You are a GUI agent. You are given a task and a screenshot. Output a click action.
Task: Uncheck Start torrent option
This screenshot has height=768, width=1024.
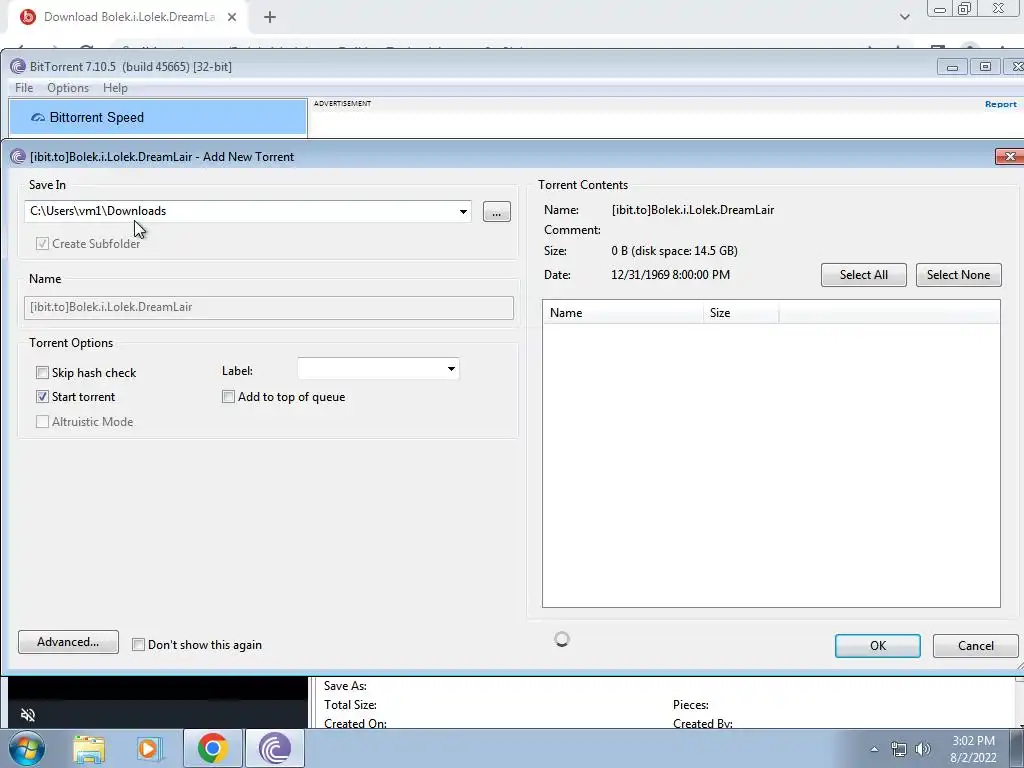42,397
